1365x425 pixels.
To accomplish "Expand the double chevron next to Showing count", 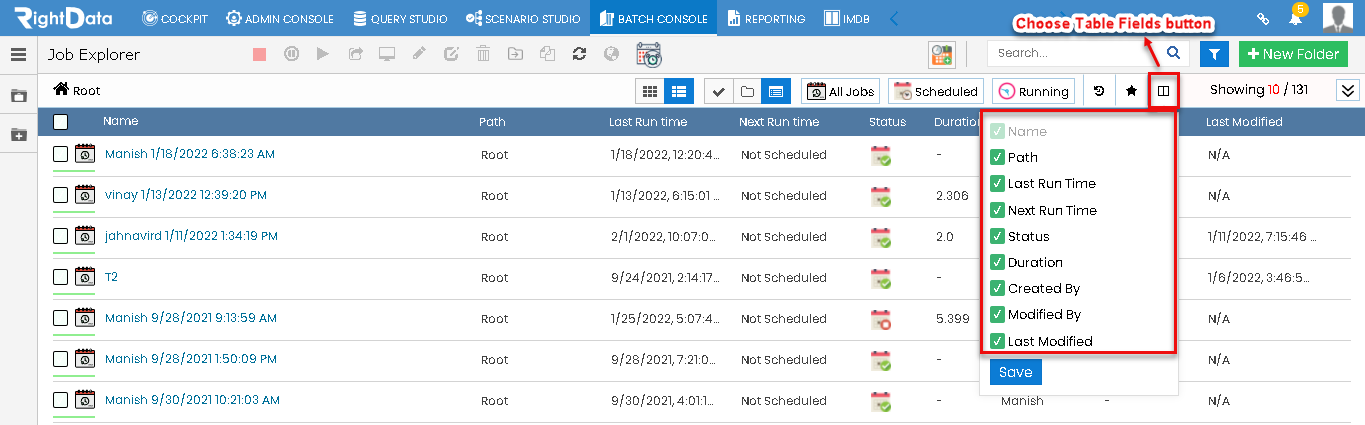I will coord(1348,90).
